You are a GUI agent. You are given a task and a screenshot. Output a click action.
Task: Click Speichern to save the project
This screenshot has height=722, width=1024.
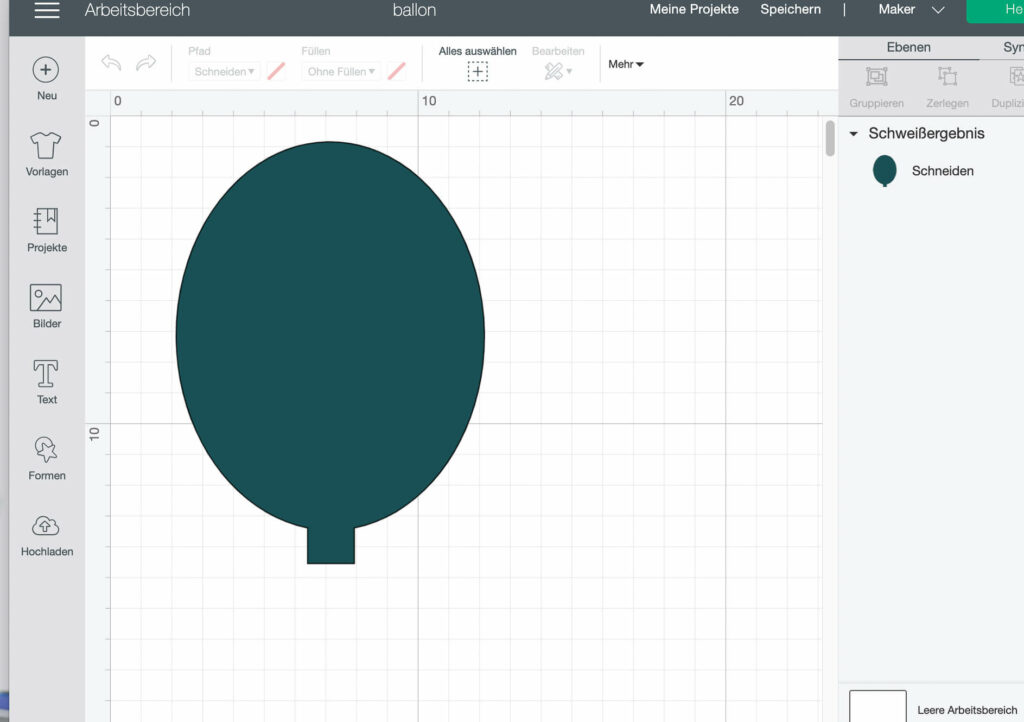click(x=790, y=9)
